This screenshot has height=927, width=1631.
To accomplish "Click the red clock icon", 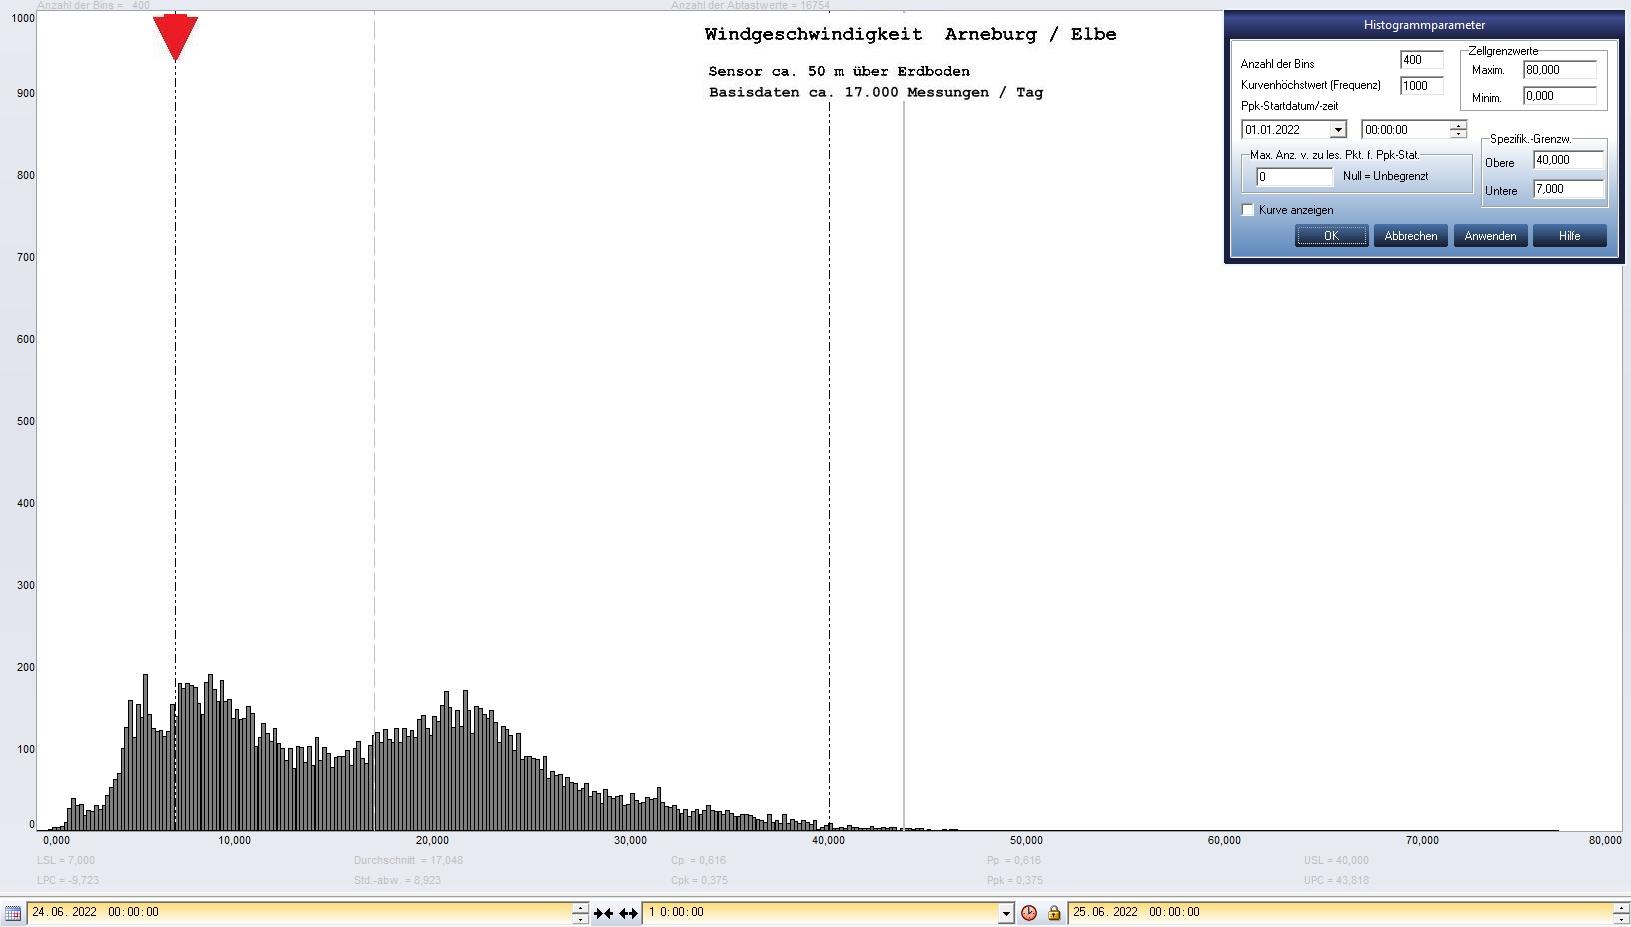I will click(1029, 913).
